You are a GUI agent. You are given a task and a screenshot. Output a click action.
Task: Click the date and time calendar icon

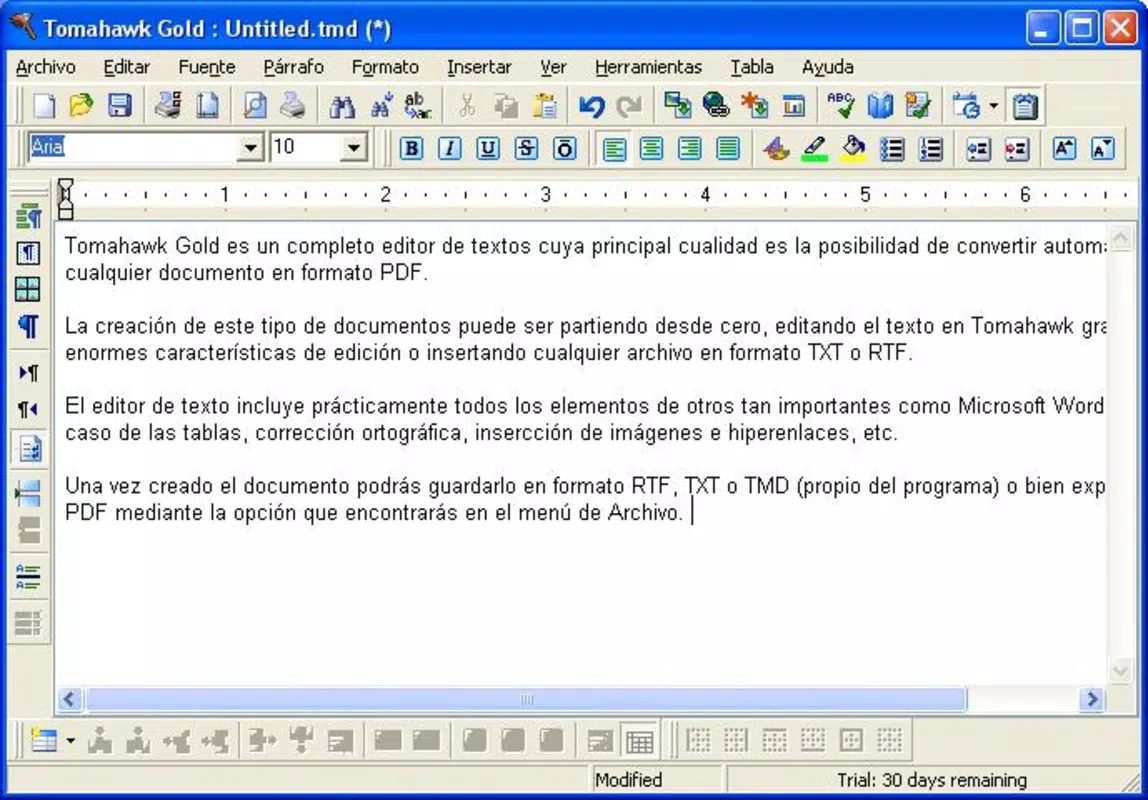[967, 107]
